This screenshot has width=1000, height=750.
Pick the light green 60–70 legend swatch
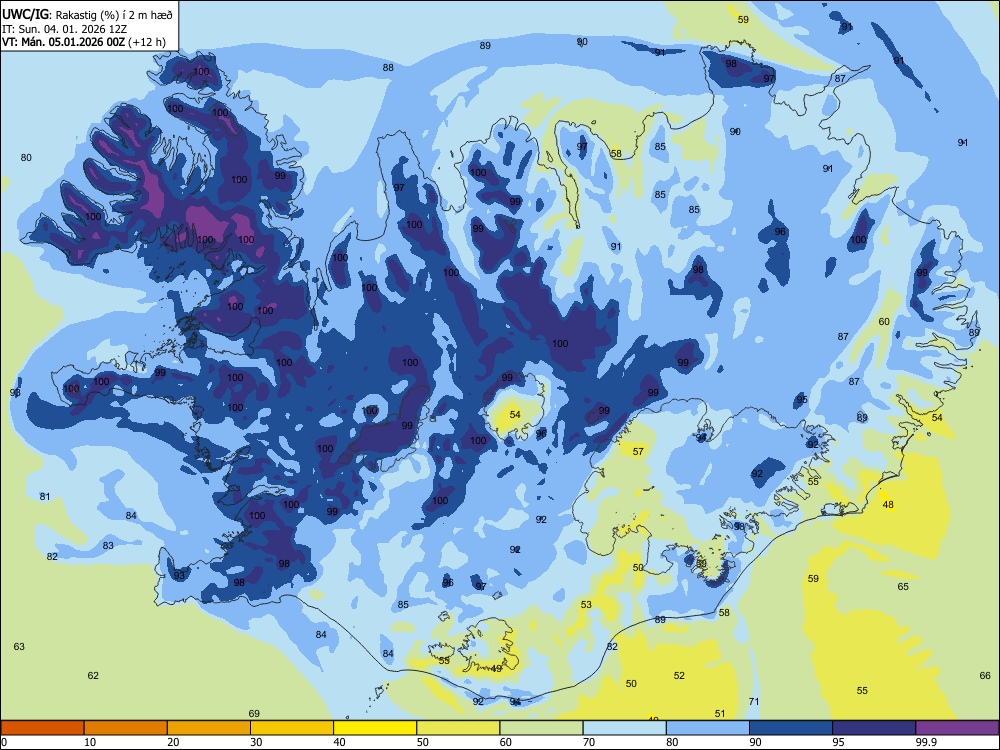tap(541, 728)
